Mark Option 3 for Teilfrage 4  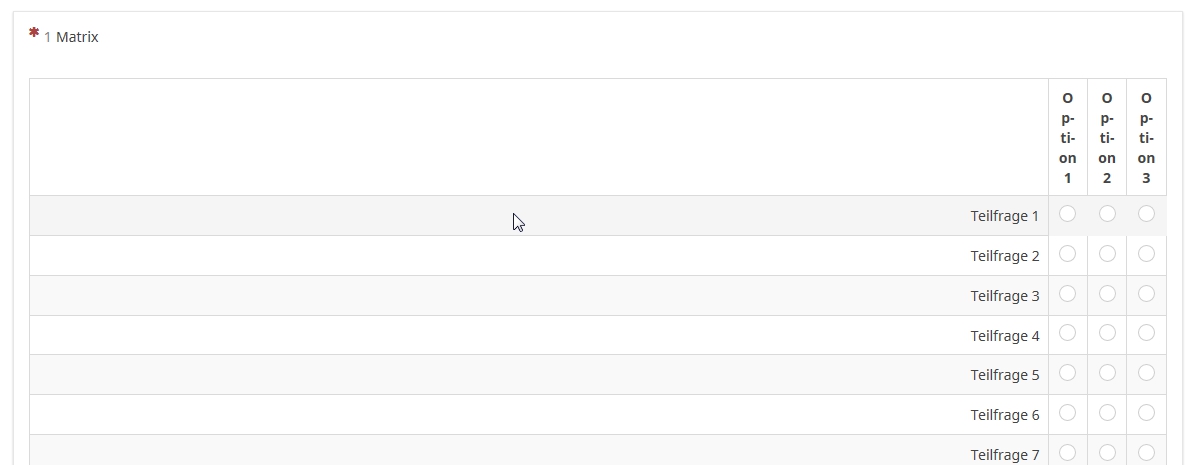(1146, 333)
